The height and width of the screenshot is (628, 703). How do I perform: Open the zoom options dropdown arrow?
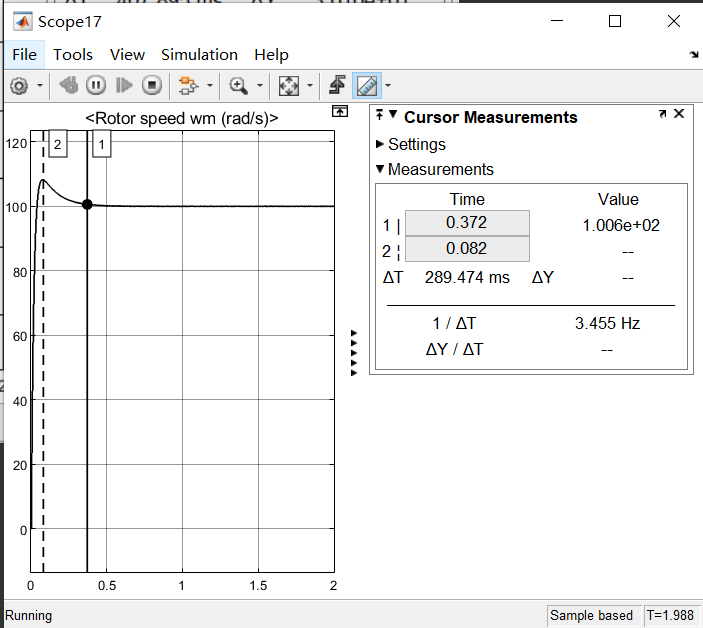[x=260, y=85]
